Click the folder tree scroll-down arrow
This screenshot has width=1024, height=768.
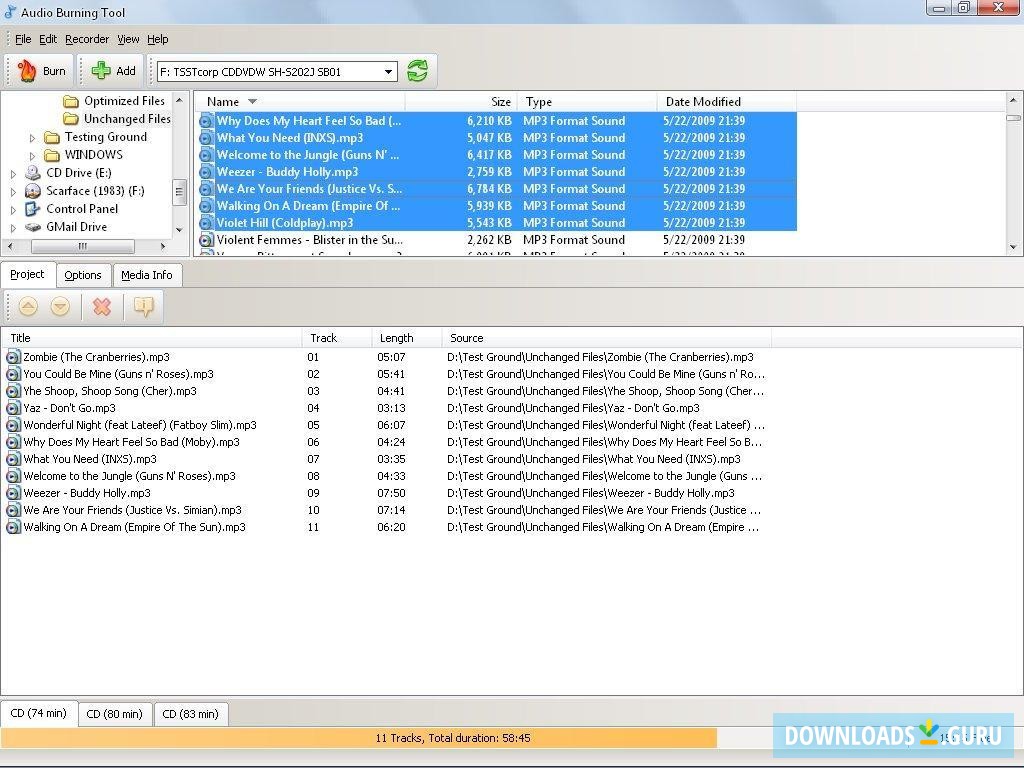(179, 230)
